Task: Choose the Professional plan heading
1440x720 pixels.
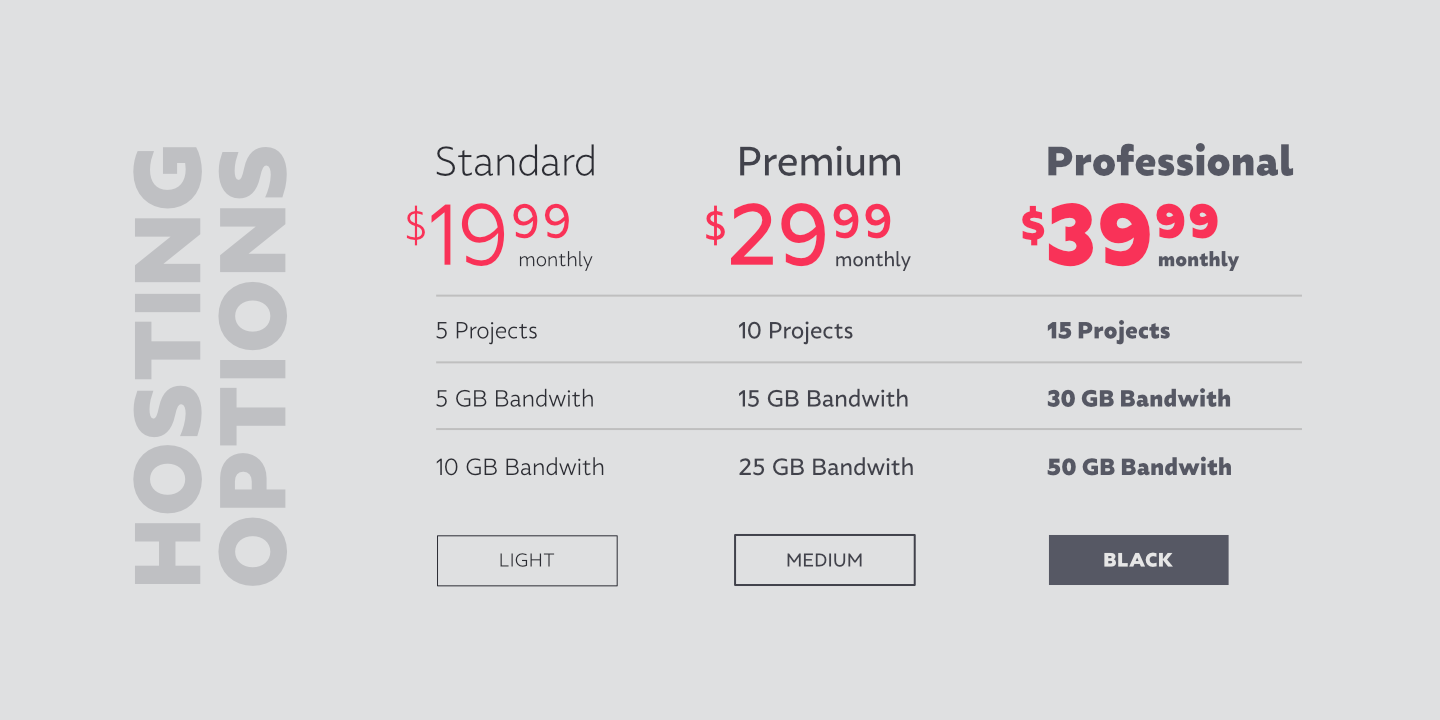Action: pos(1169,162)
